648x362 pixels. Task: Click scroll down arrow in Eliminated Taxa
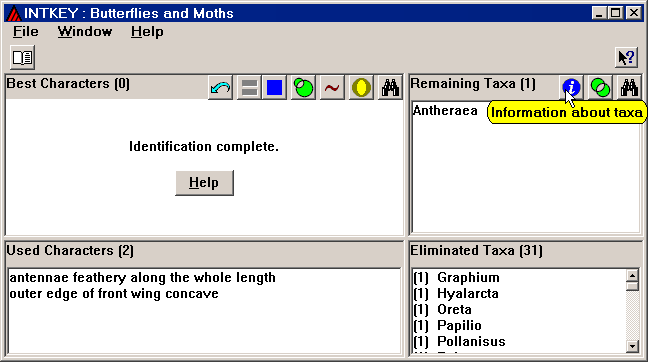coord(632,346)
